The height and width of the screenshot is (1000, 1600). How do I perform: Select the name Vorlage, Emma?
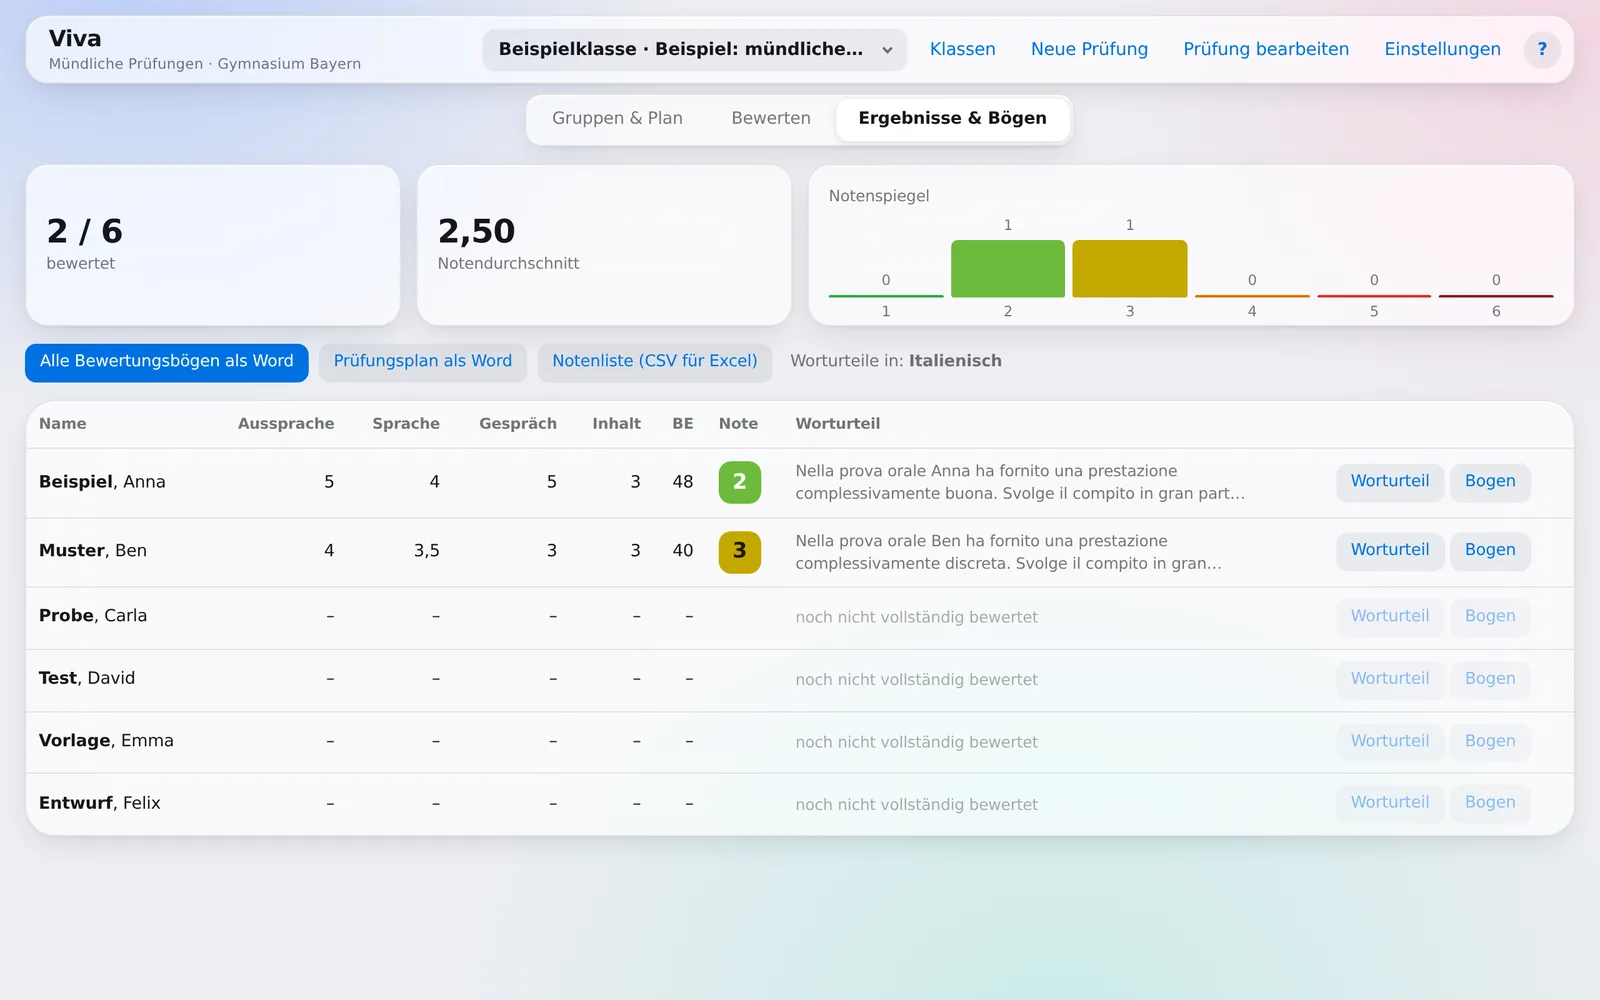[106, 741]
